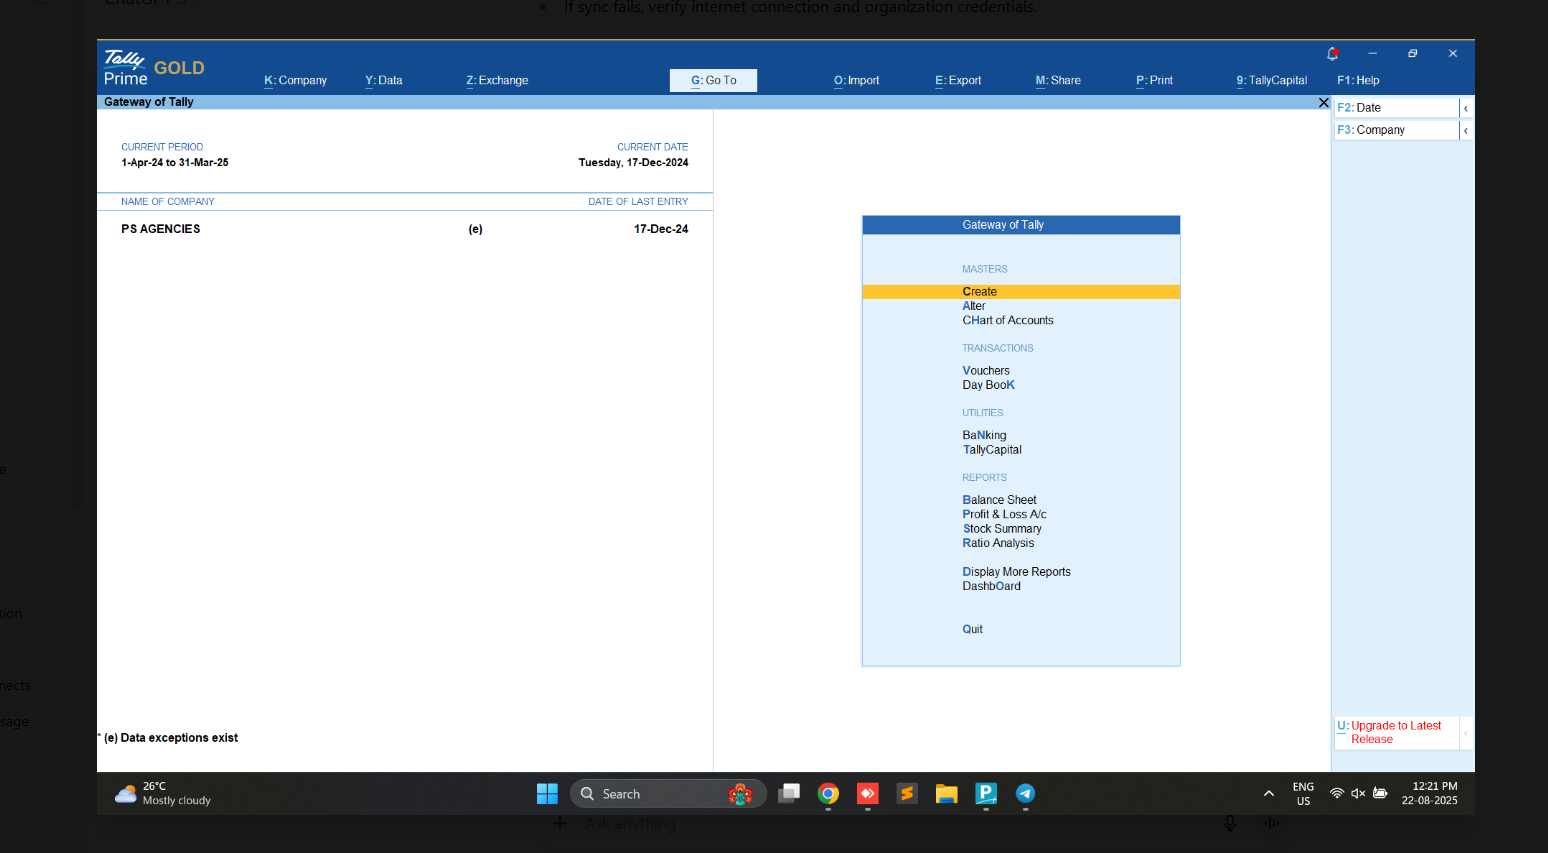The height and width of the screenshot is (853, 1548).
Task: Click the Windows Start button
Action: point(547,794)
